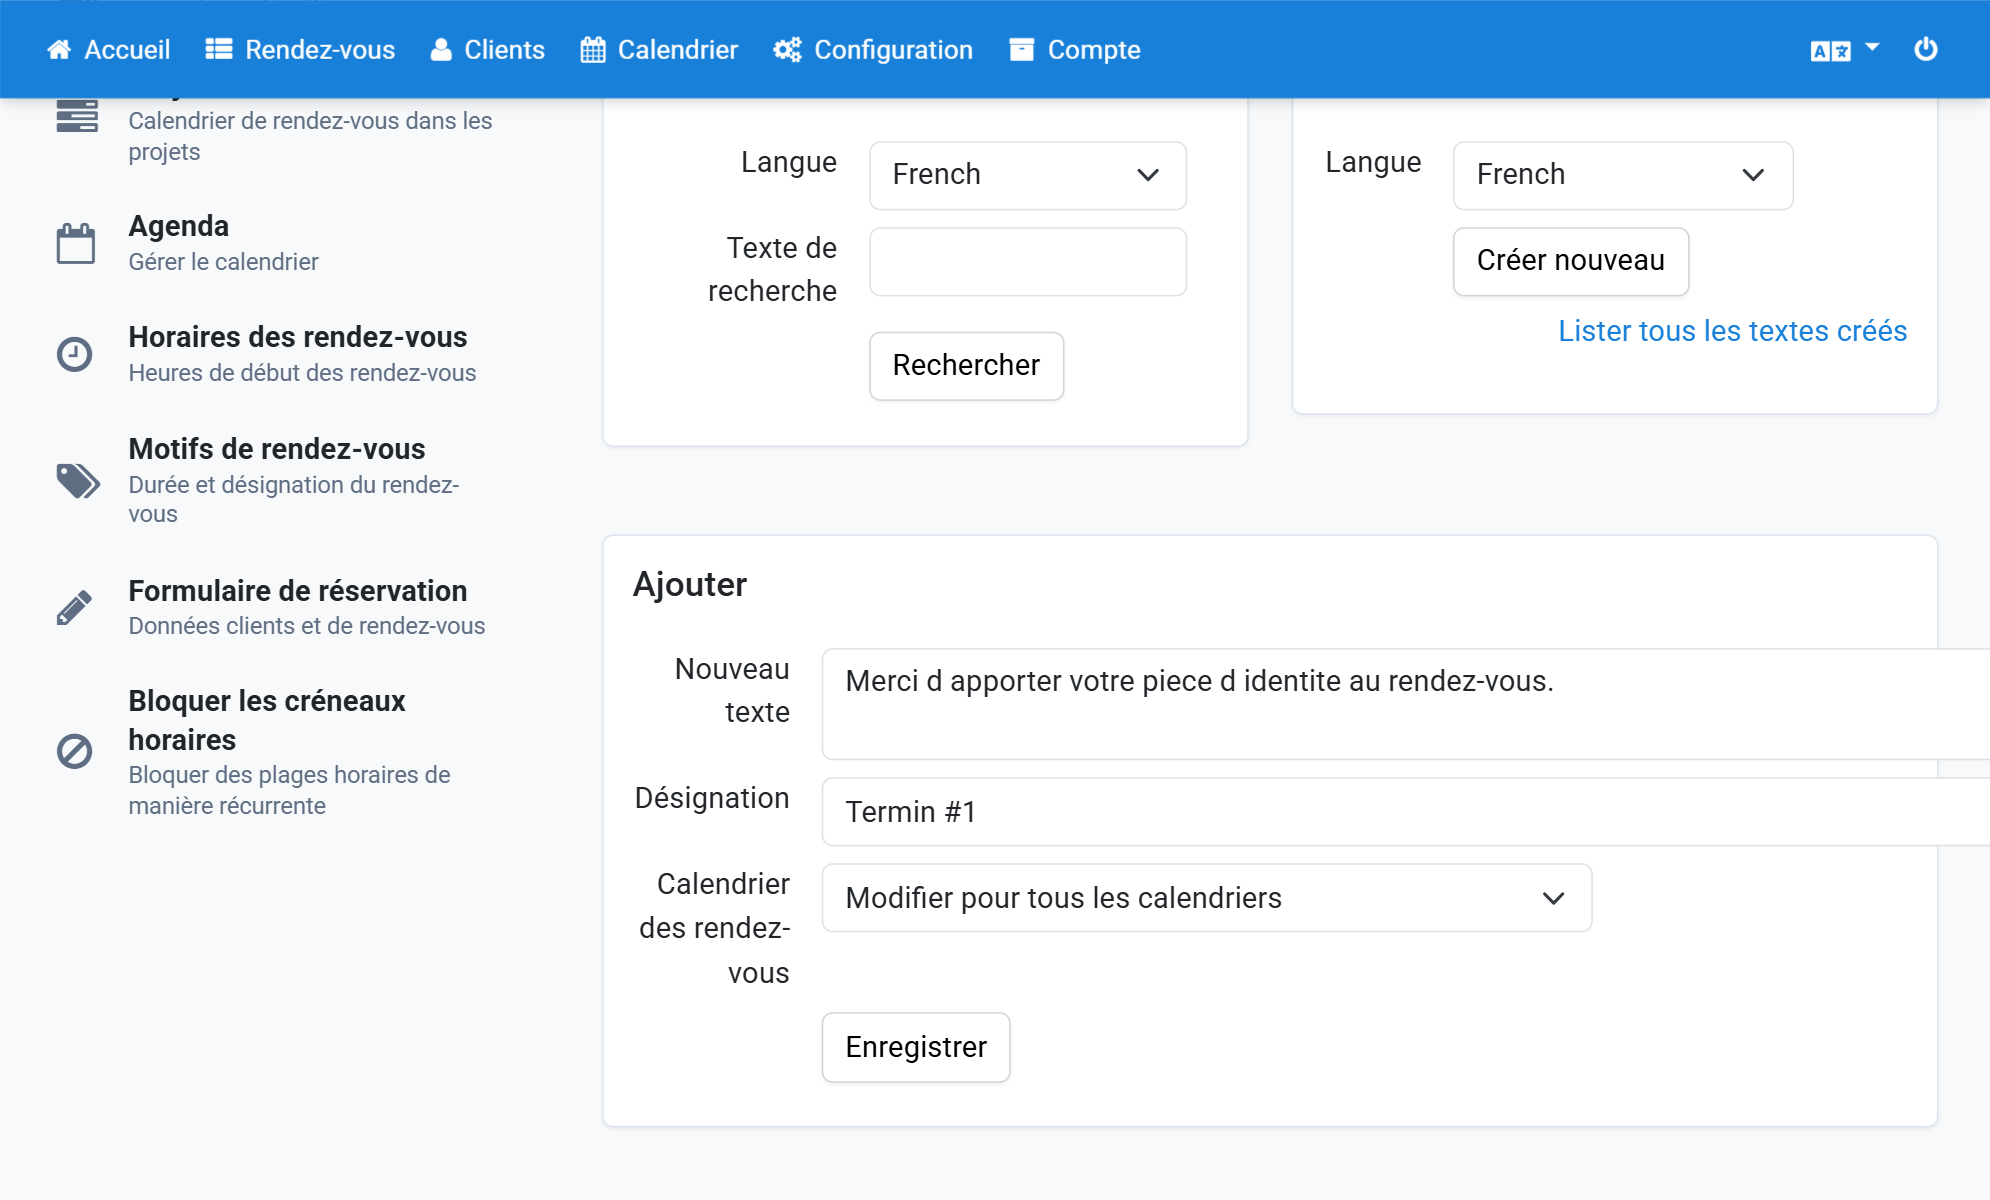Click the person icon beside Clients
The height and width of the screenshot is (1200, 1990).
point(441,50)
